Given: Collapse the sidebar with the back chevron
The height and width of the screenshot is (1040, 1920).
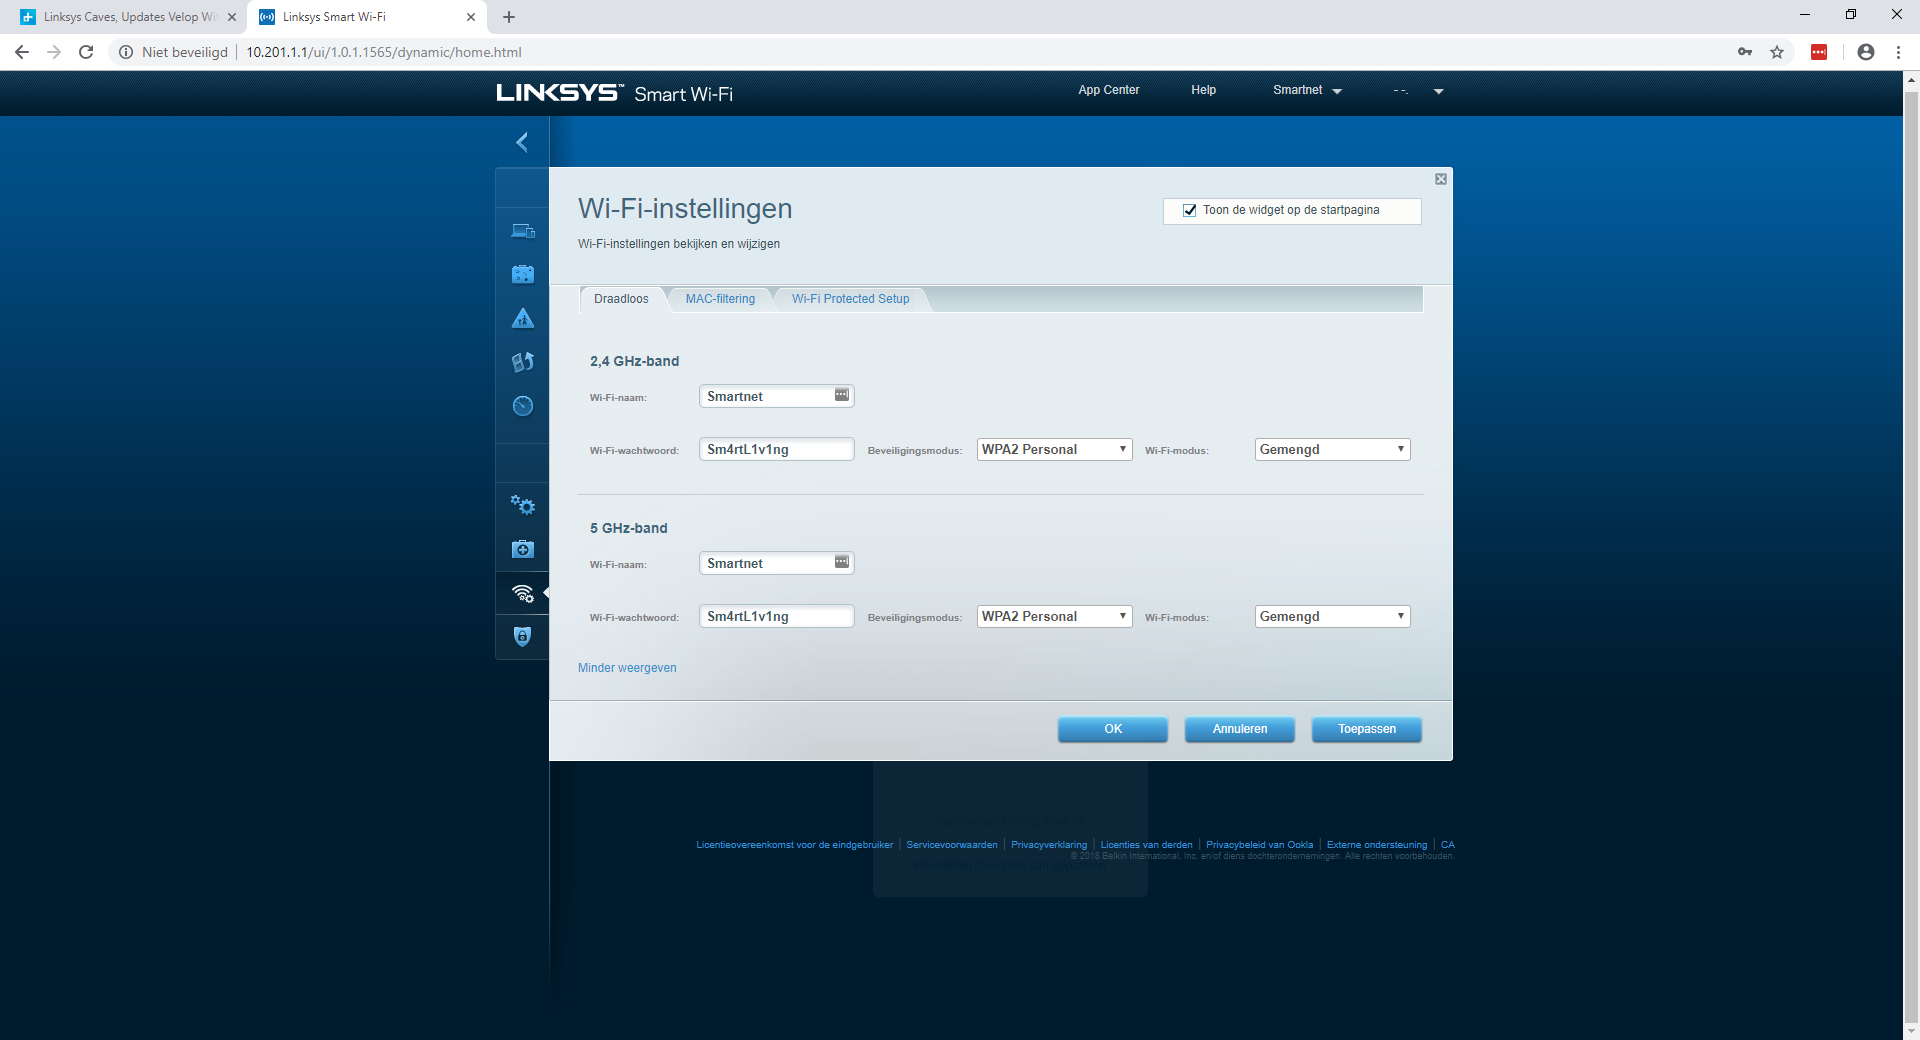Looking at the screenshot, I should [x=522, y=142].
